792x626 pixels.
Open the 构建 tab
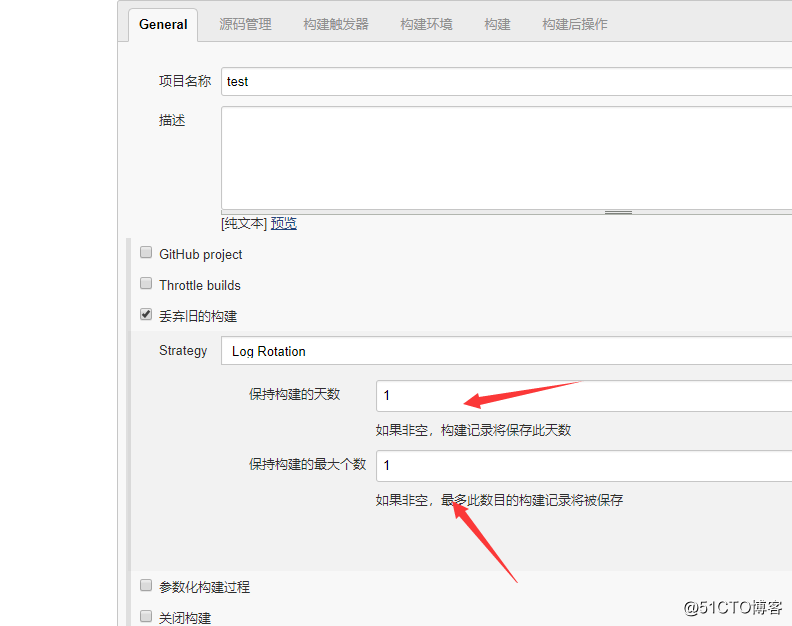497,24
